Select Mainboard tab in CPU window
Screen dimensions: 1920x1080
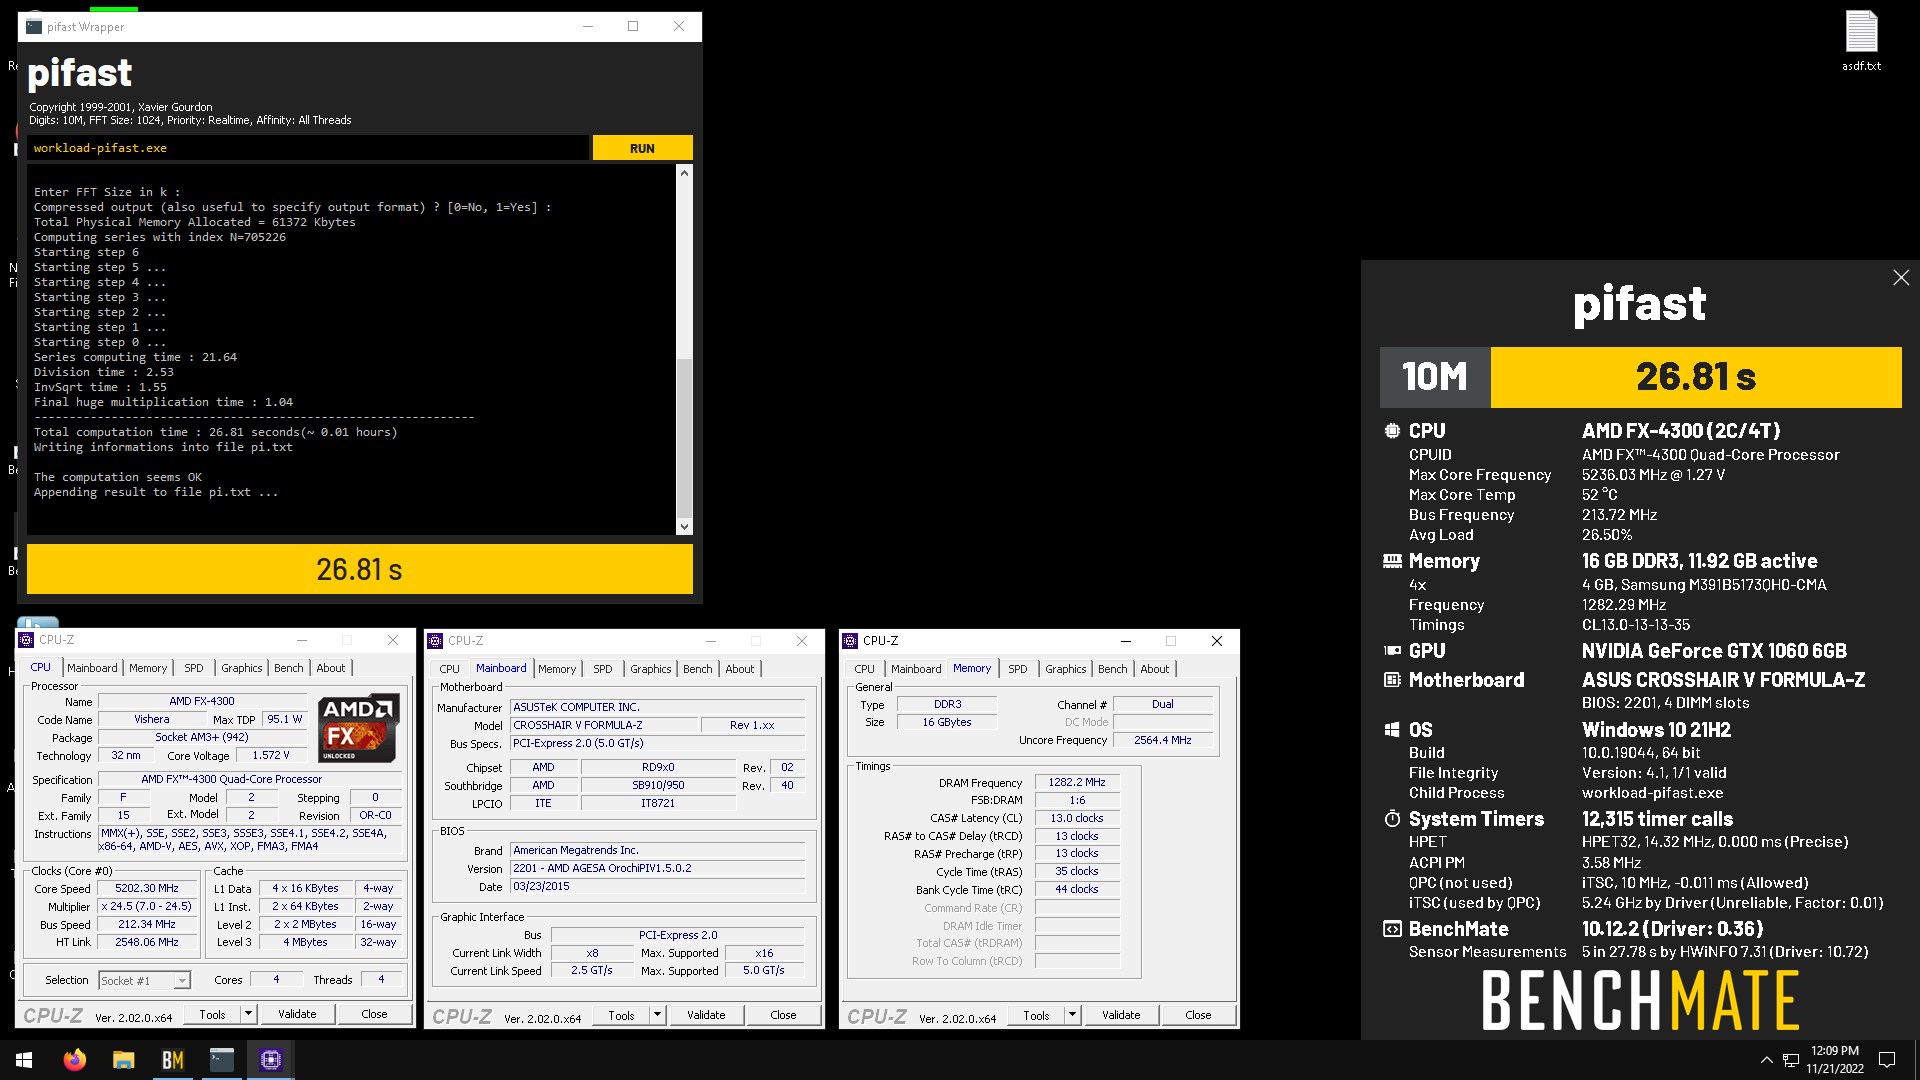coord(92,668)
